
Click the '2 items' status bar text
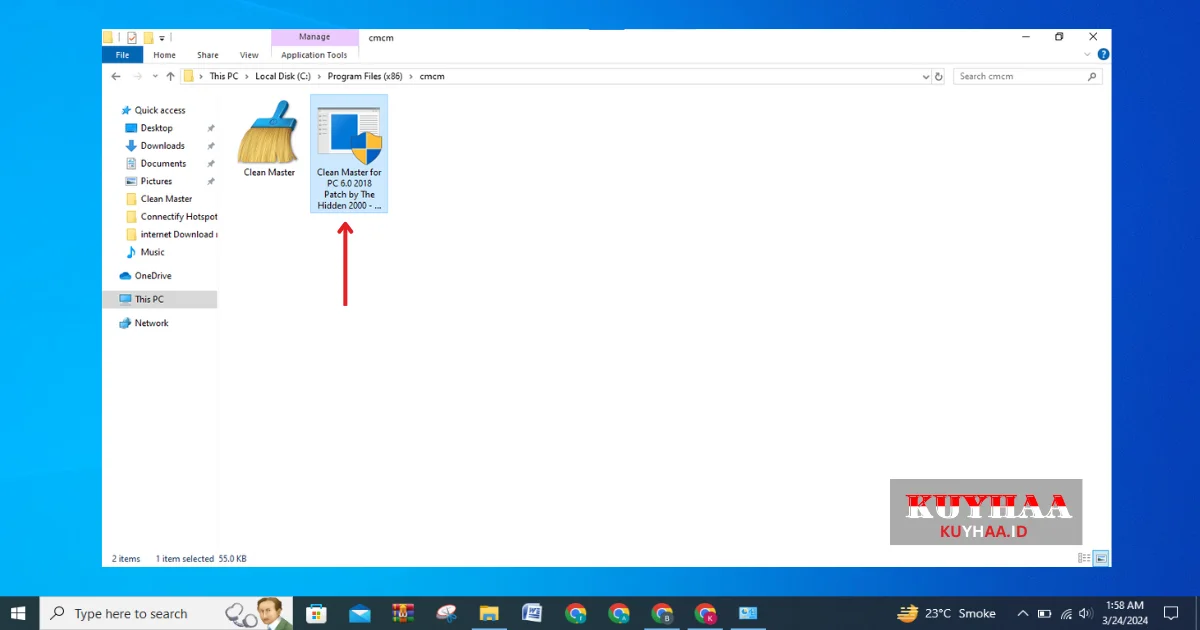point(126,559)
